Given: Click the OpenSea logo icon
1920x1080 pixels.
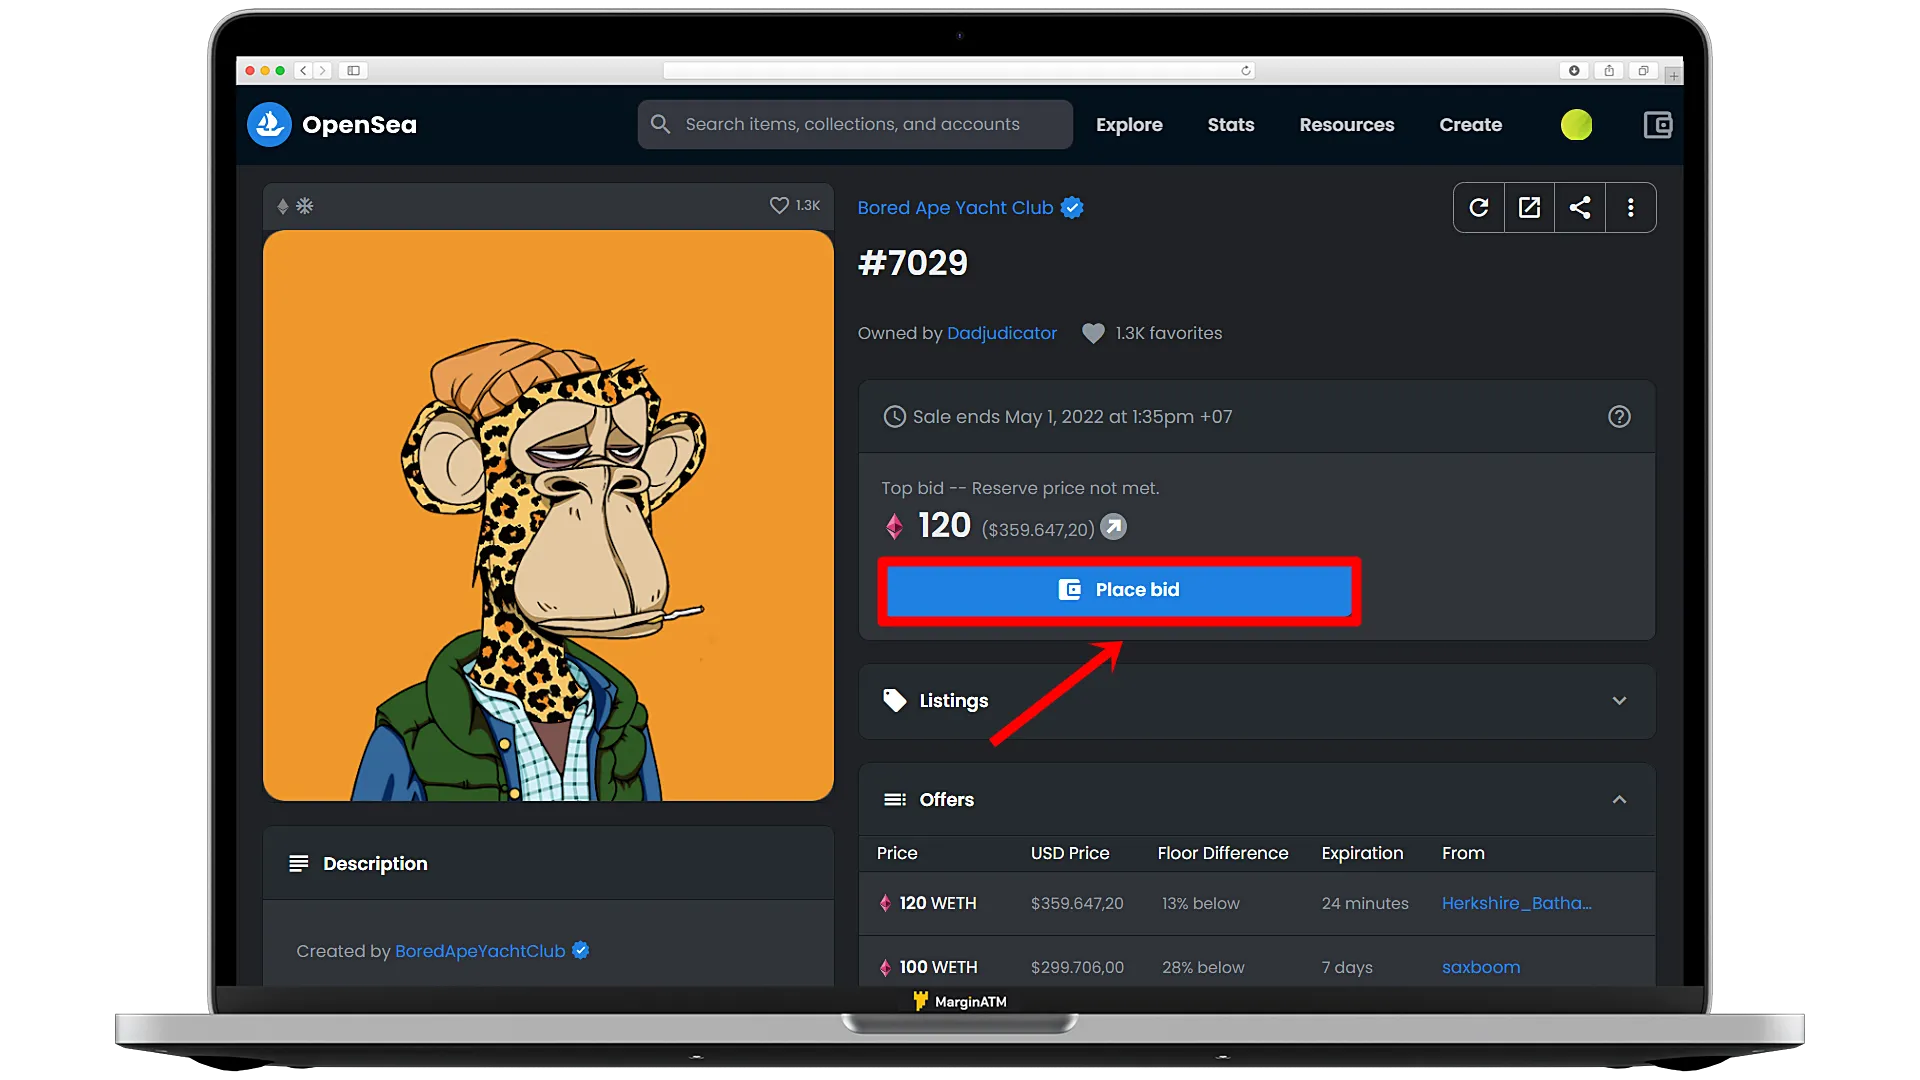Looking at the screenshot, I should [x=269, y=125].
